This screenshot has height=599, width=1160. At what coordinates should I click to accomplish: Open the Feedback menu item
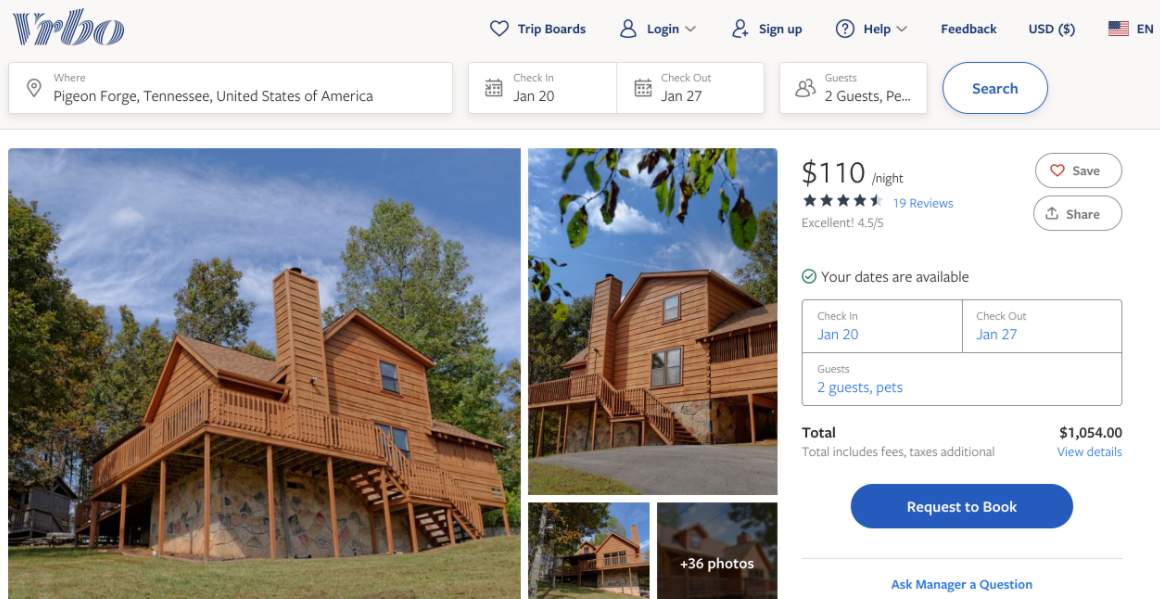click(x=968, y=29)
